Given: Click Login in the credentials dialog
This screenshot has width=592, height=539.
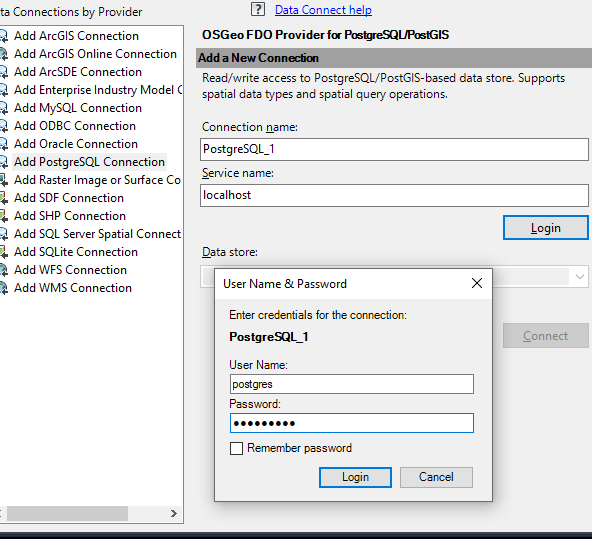Looking at the screenshot, I should pyautogui.click(x=355, y=477).
